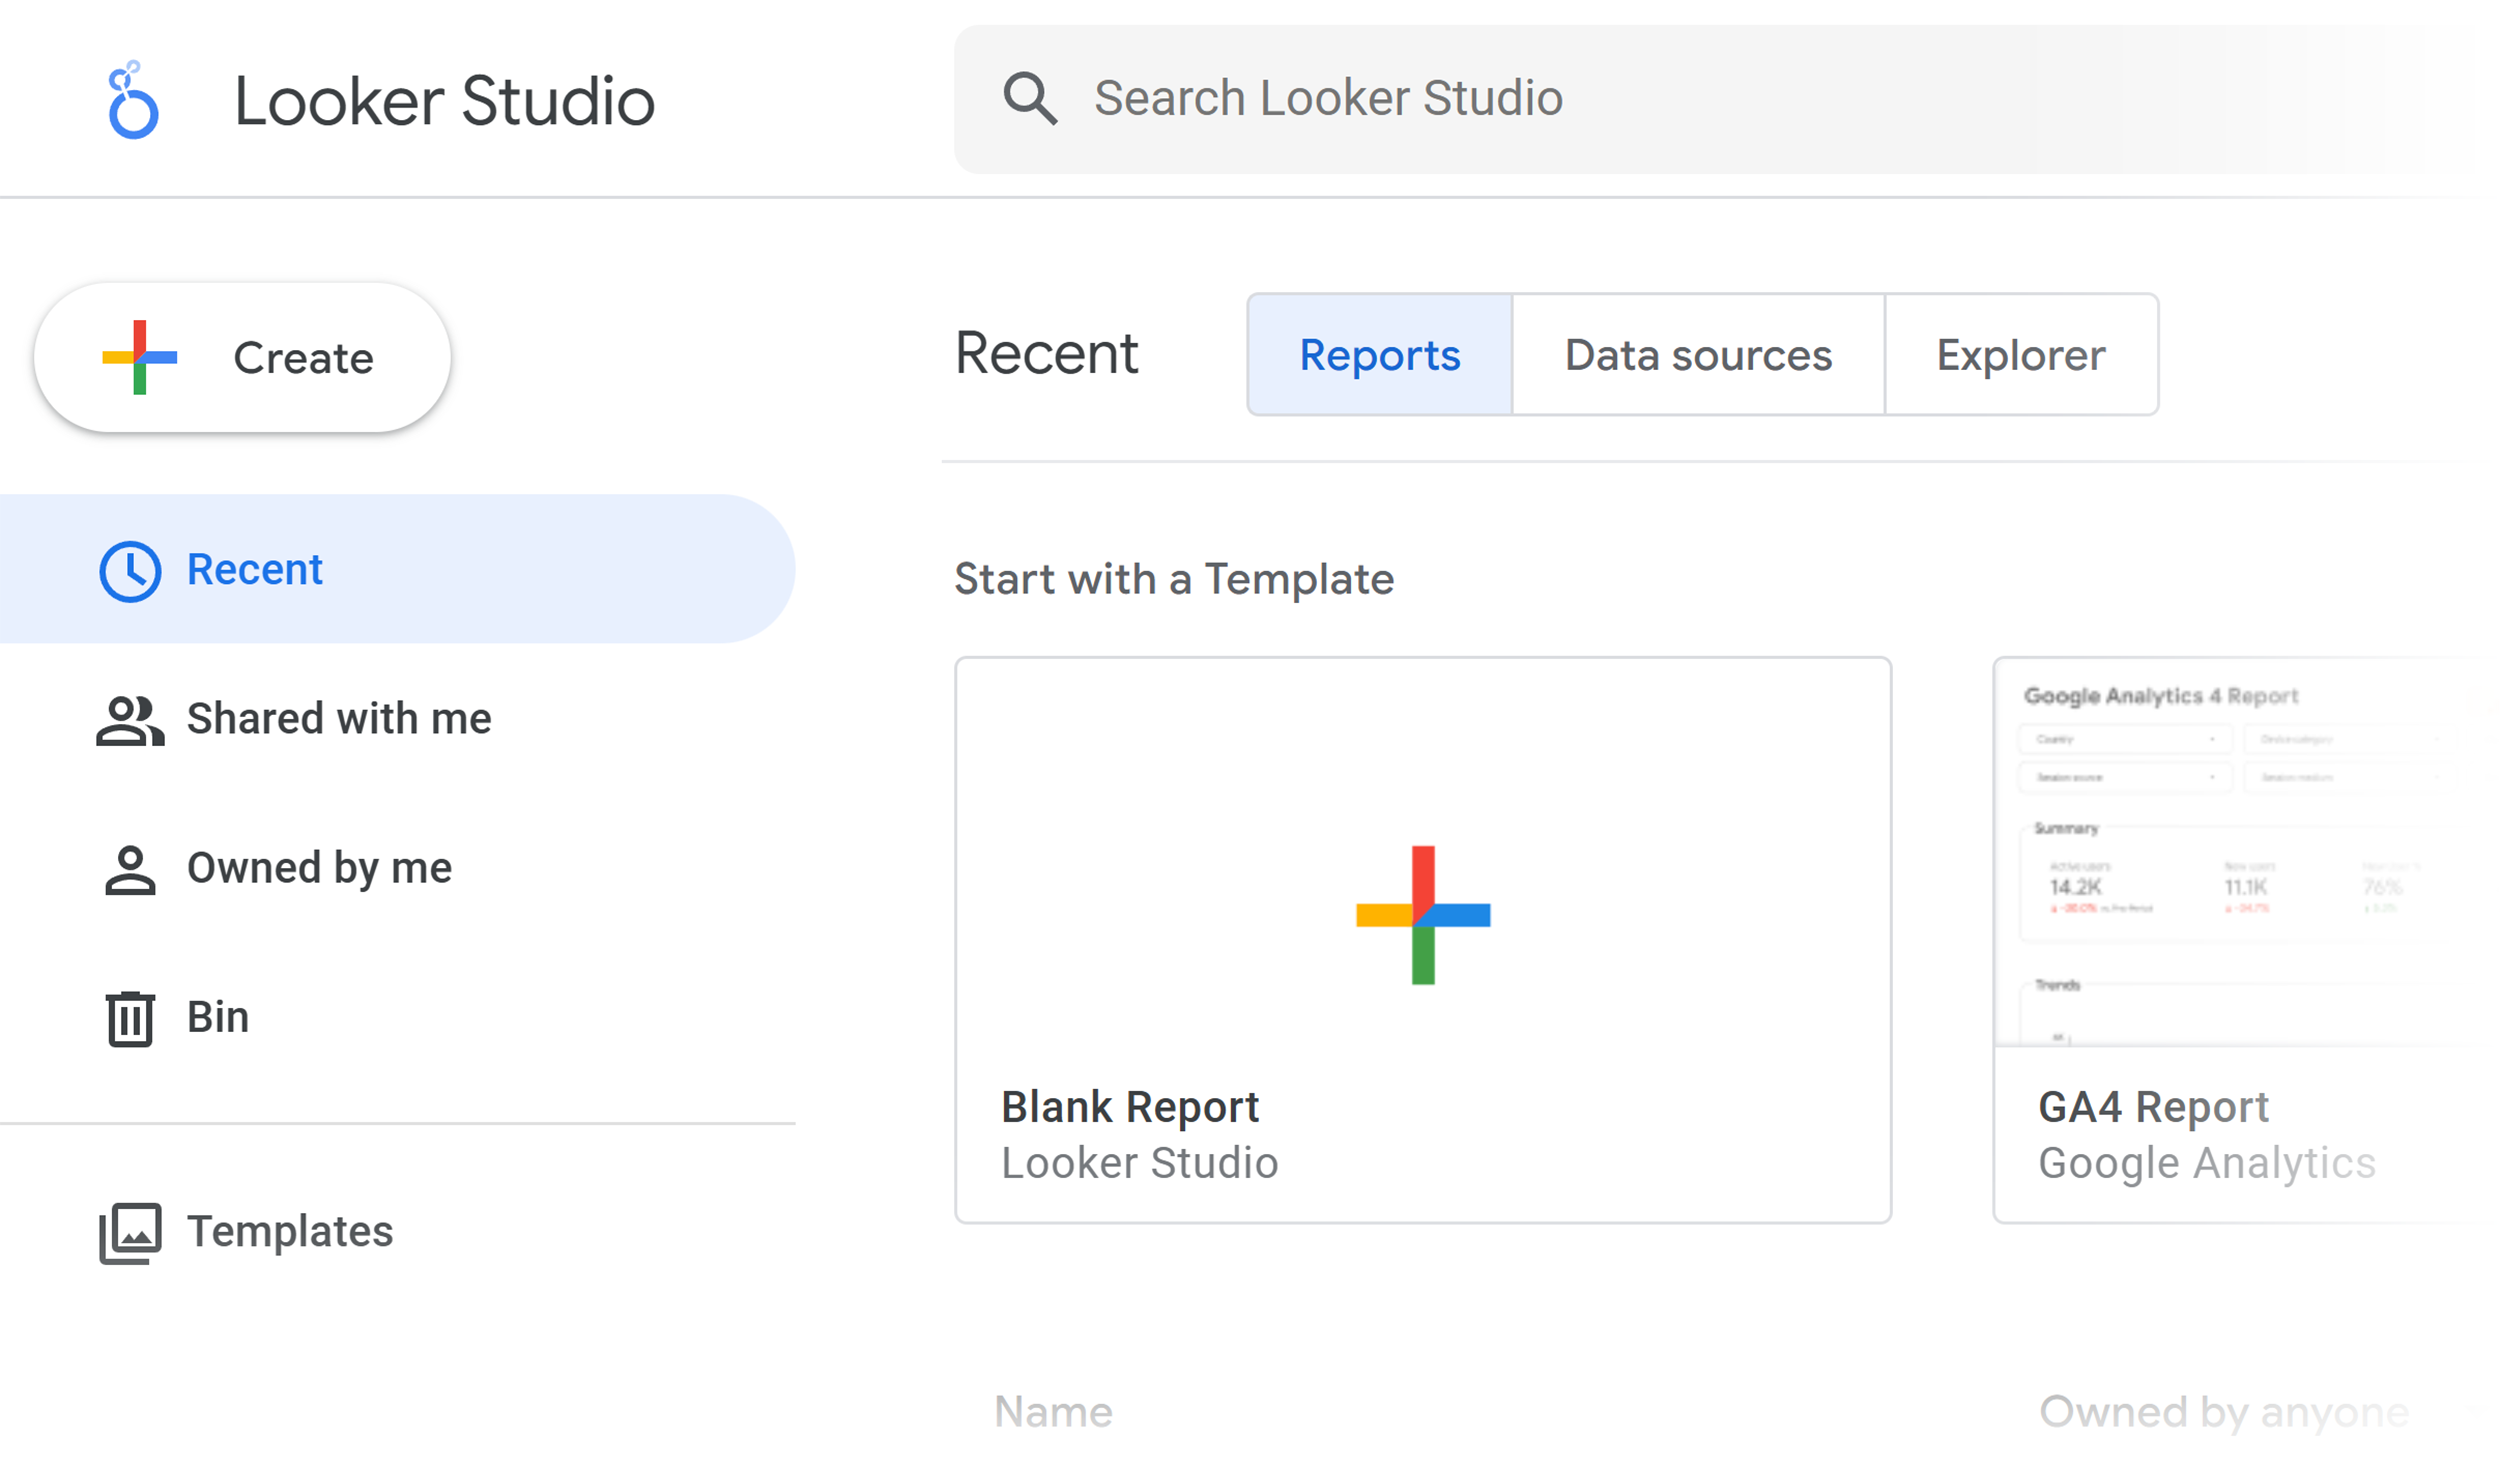Click the Looker Studio title text

(x=444, y=101)
